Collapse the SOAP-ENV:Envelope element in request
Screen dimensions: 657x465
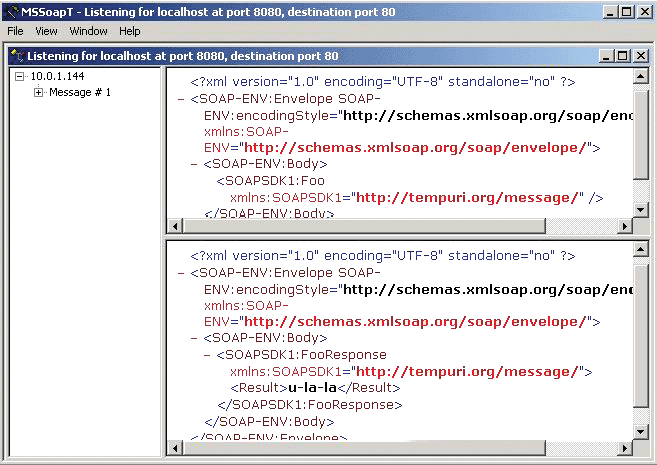[180, 100]
